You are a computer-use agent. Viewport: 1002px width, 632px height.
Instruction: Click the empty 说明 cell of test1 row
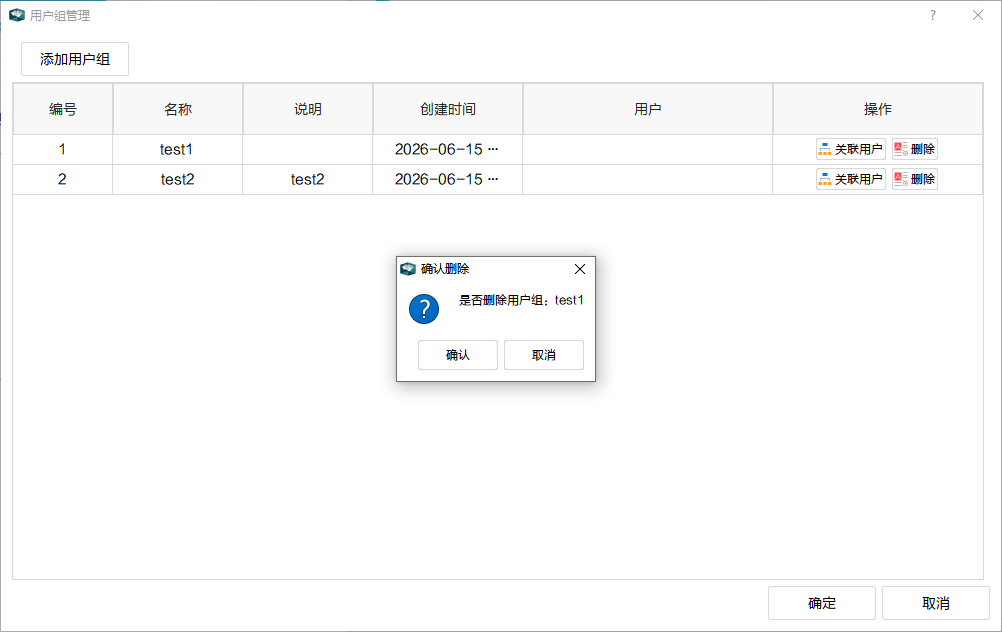[x=307, y=150]
